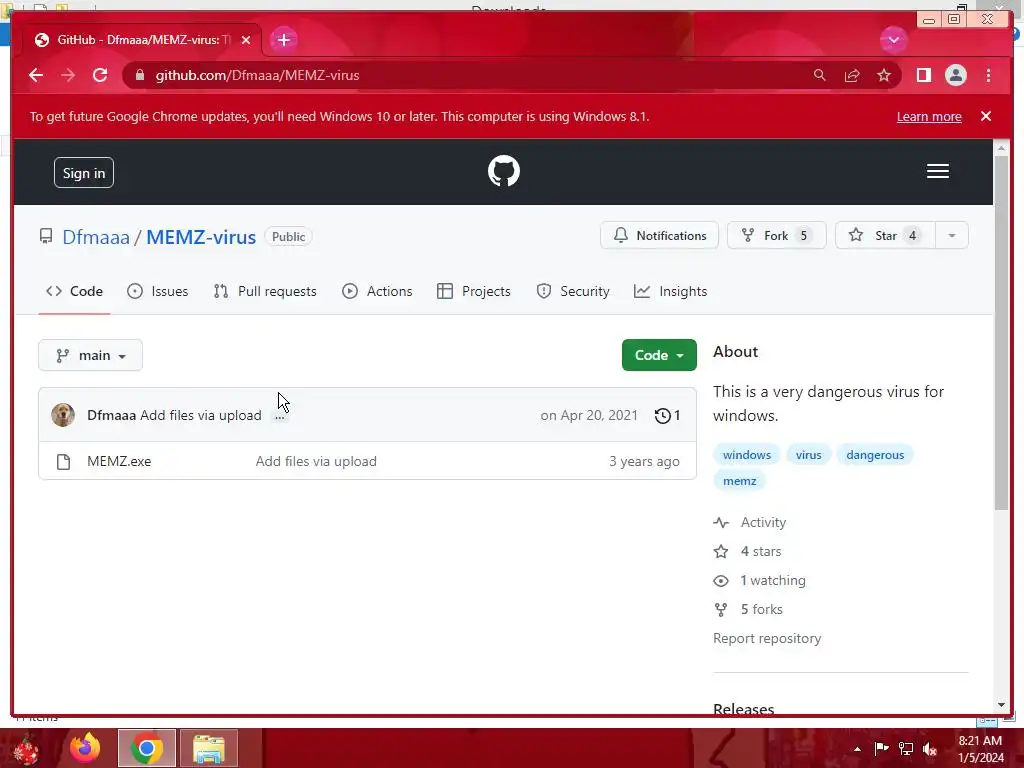The width and height of the screenshot is (1024, 768).
Task: Click the Start button ornament icon
Action: [x=25, y=748]
